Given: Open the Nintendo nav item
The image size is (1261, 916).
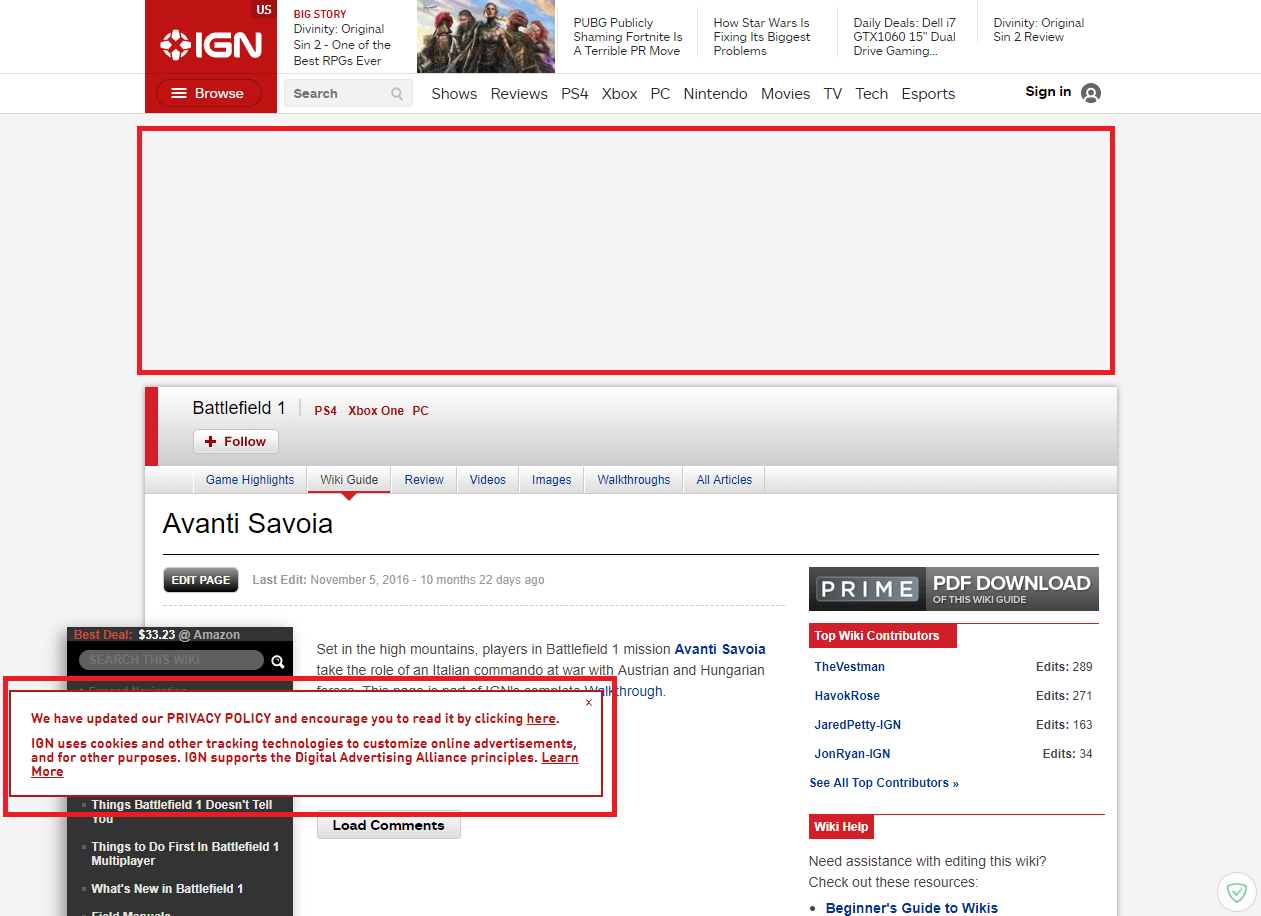Looking at the screenshot, I should 715,94.
